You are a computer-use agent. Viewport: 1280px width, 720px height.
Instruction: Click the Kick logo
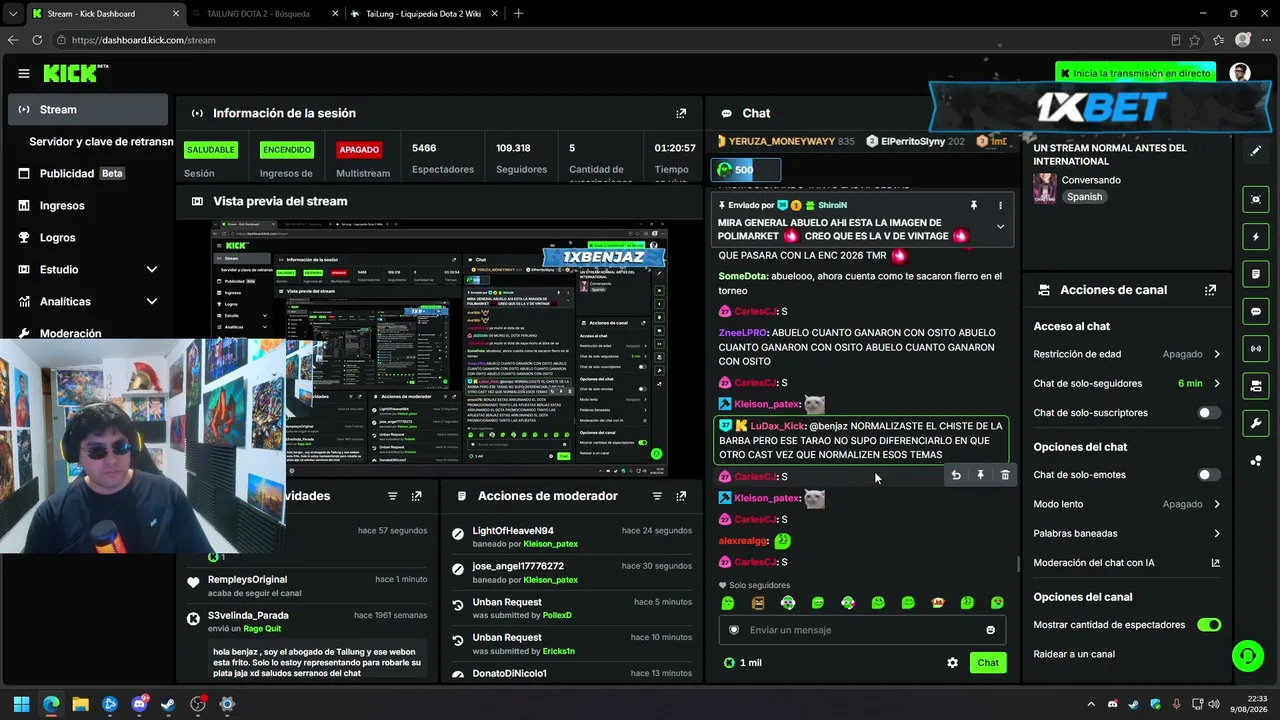coord(75,73)
